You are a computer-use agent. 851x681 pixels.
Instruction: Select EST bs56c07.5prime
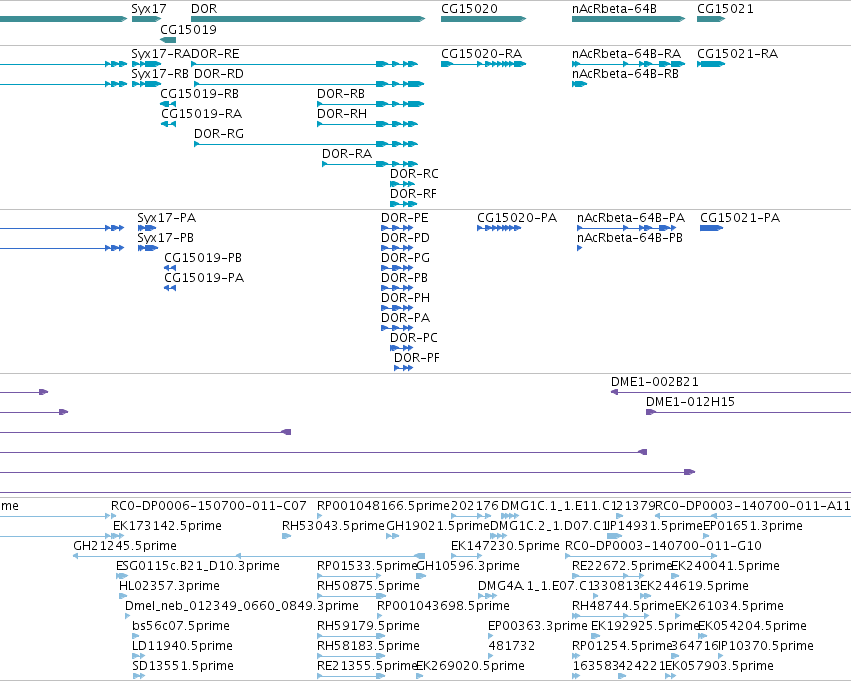pyautogui.click(x=137, y=636)
